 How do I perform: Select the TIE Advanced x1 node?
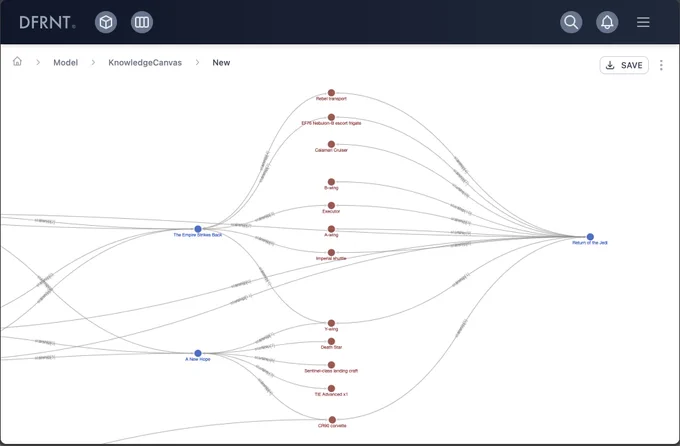(x=331, y=388)
